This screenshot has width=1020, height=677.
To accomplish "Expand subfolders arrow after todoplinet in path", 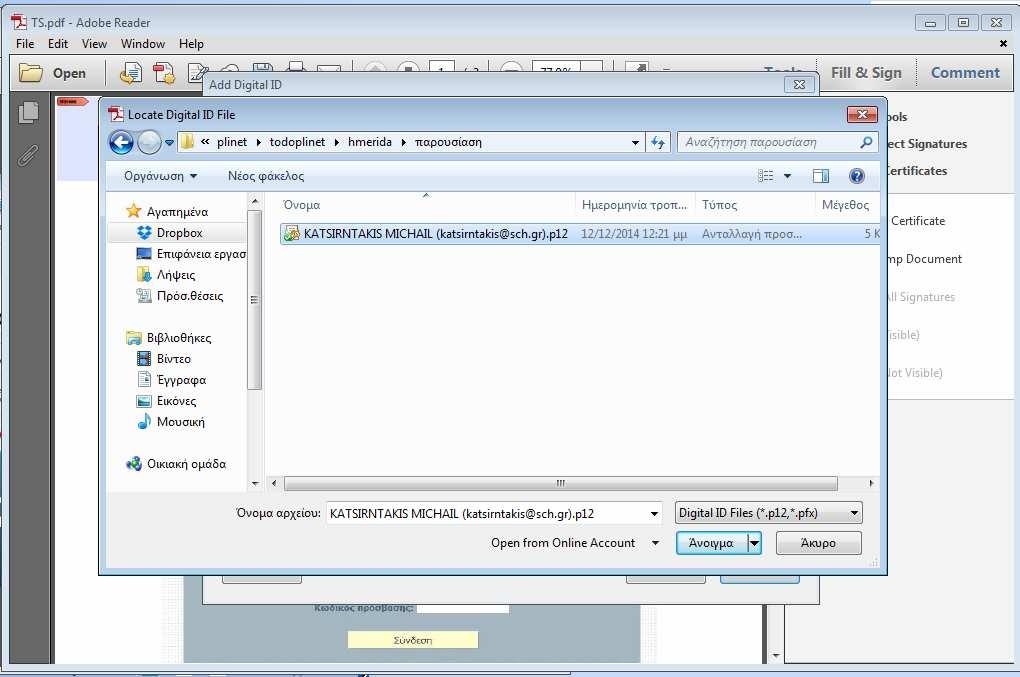I will 336,142.
